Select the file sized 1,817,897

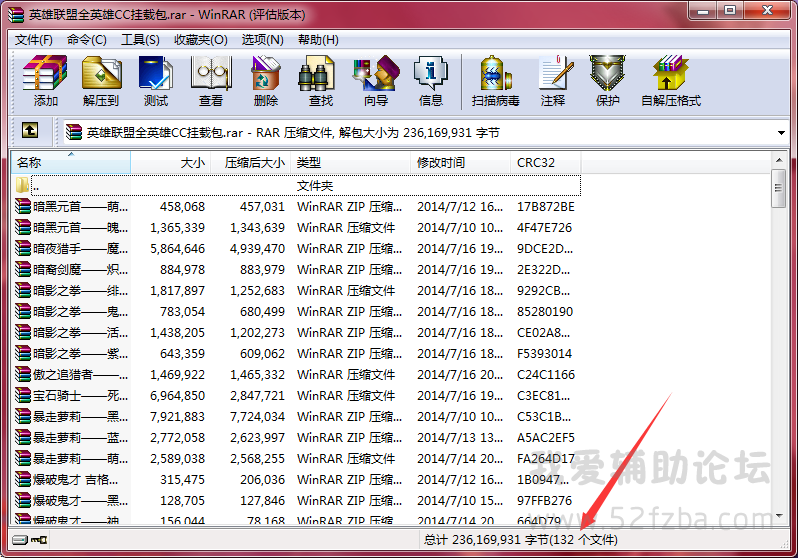point(297,290)
